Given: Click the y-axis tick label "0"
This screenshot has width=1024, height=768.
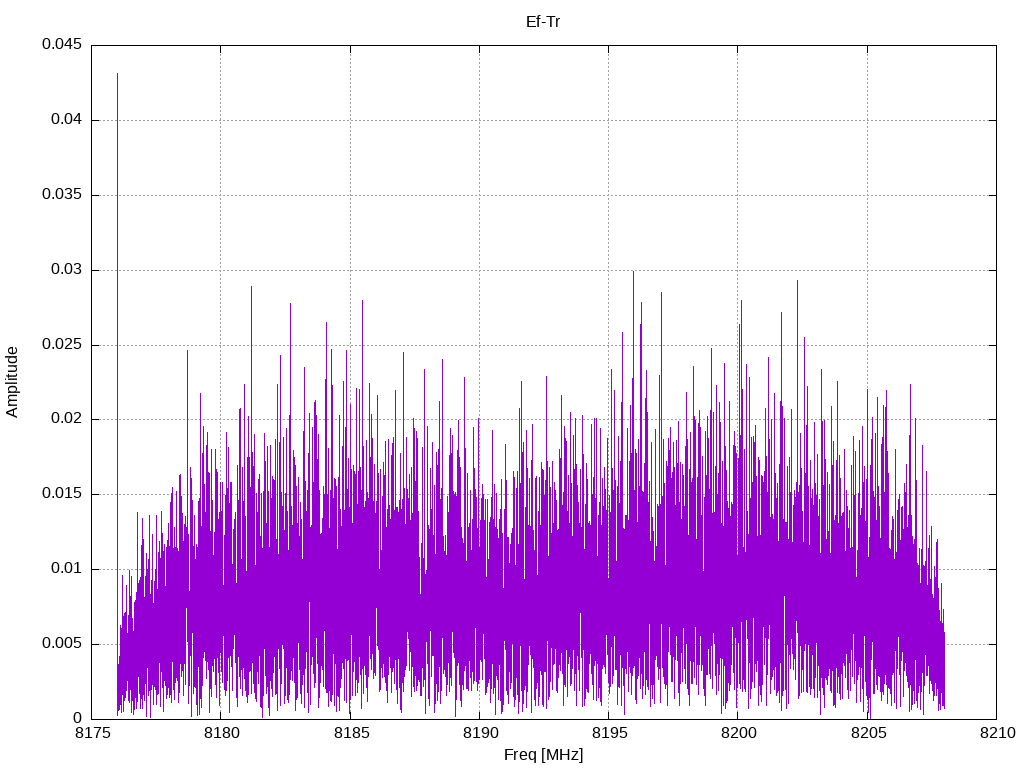Looking at the screenshot, I should 78,718.
